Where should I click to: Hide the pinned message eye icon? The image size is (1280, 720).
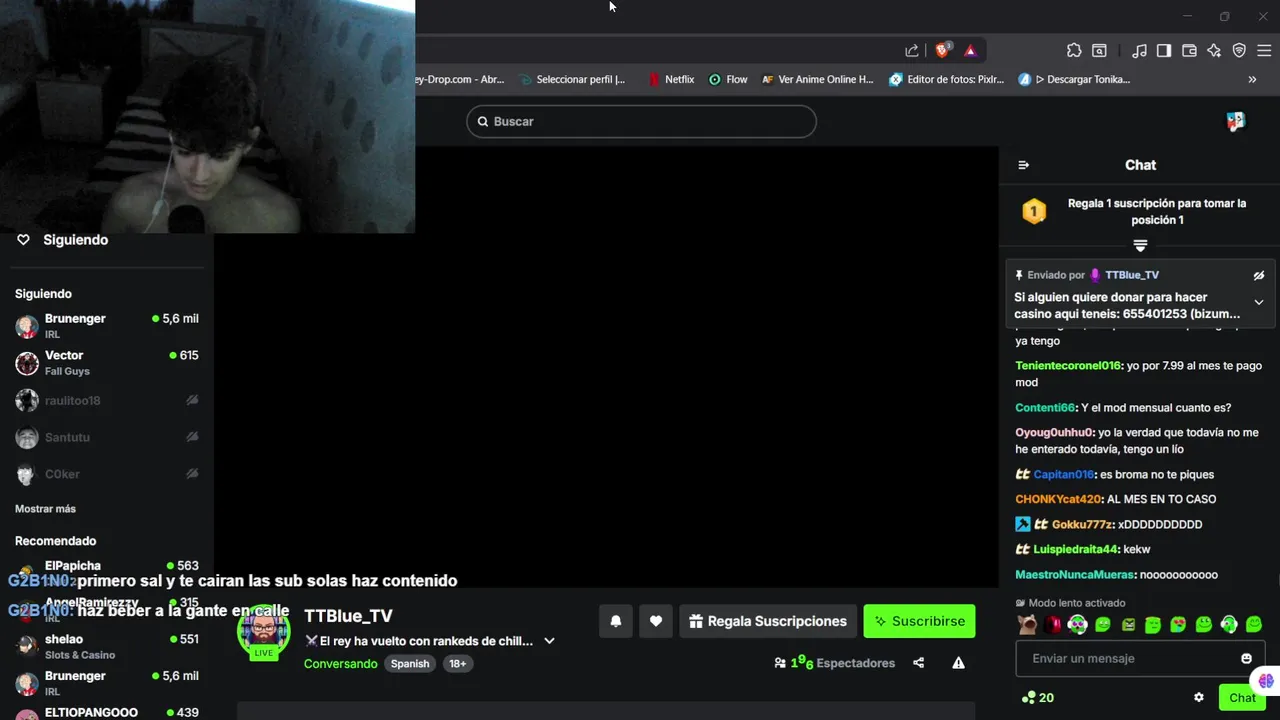(1259, 275)
